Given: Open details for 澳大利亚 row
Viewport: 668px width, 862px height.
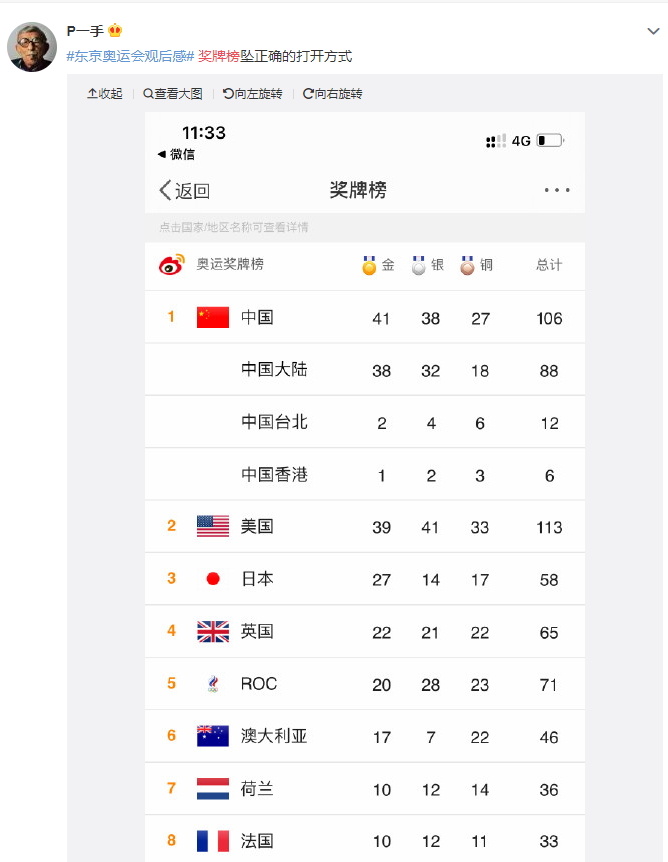Looking at the screenshot, I should 365,736.
